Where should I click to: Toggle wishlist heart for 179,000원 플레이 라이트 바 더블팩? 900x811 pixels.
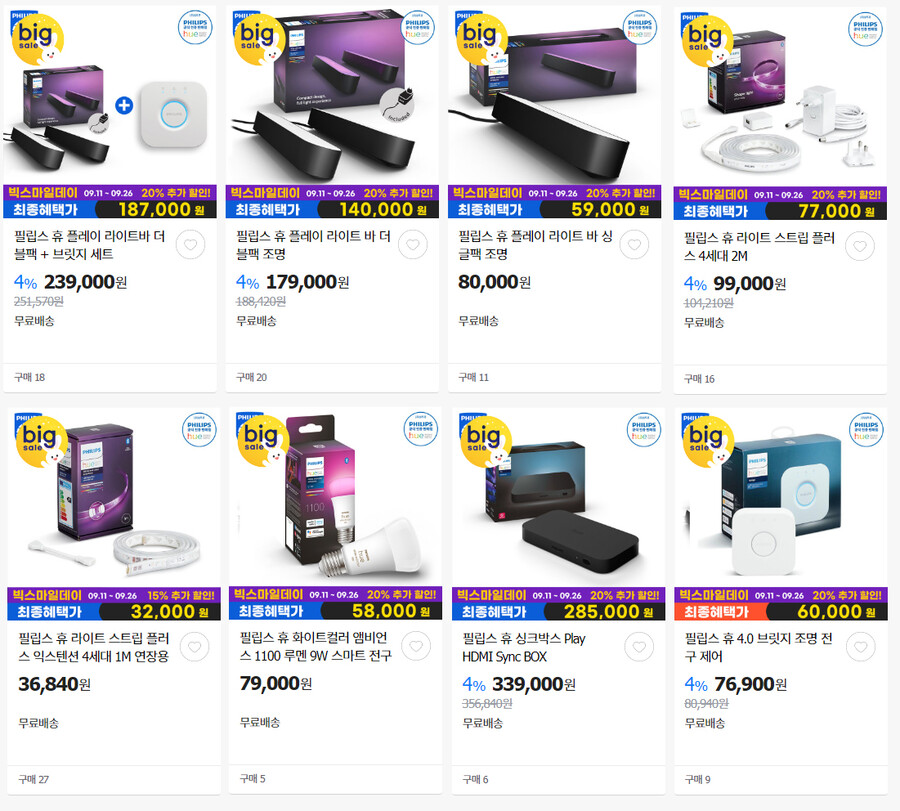[413, 245]
